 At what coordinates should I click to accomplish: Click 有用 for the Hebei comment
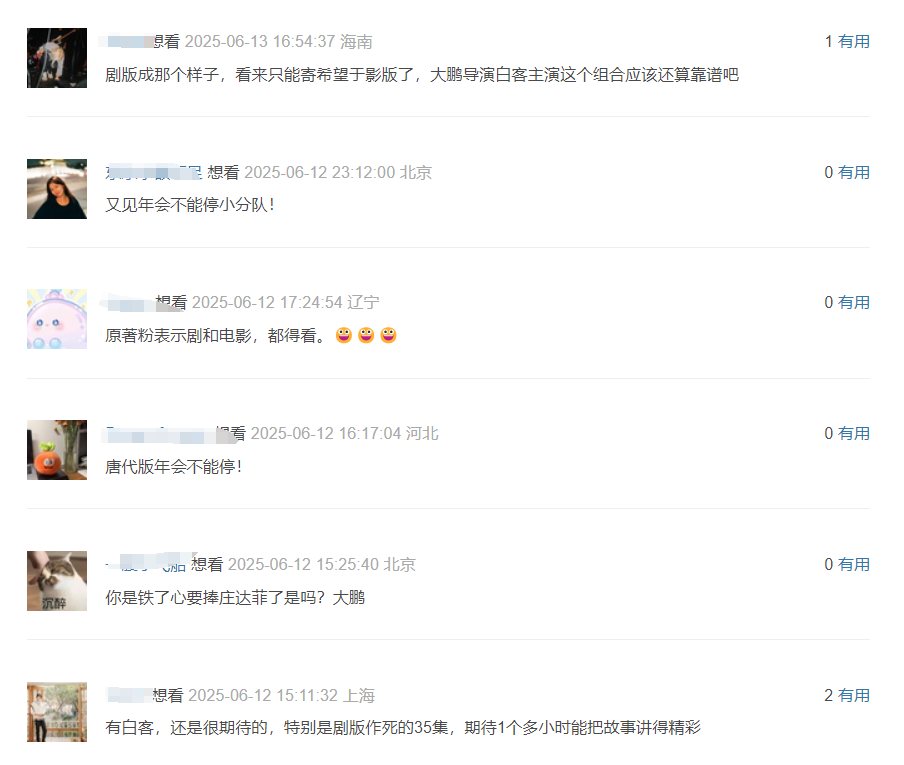[x=853, y=433]
